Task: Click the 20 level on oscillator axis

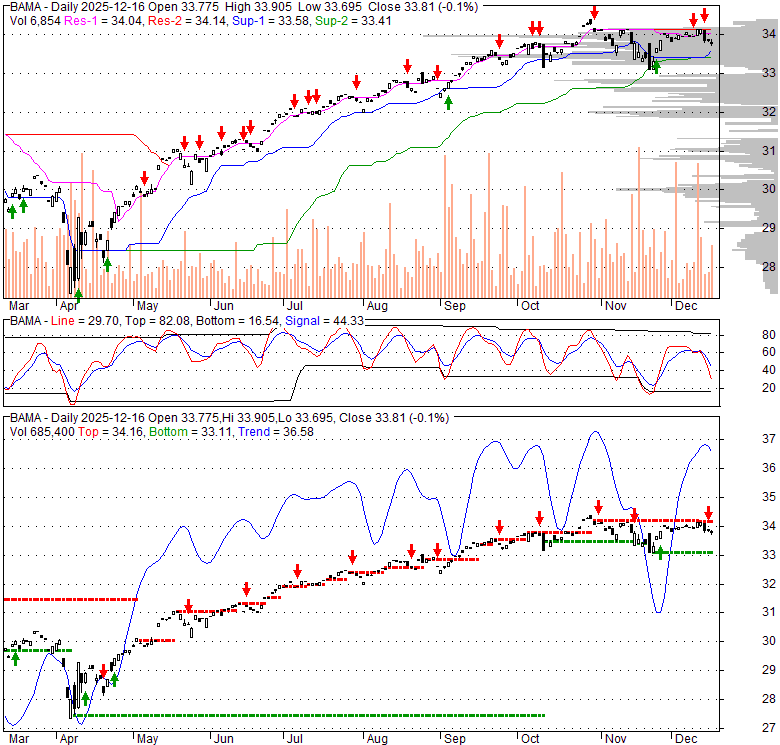Action: click(x=769, y=388)
